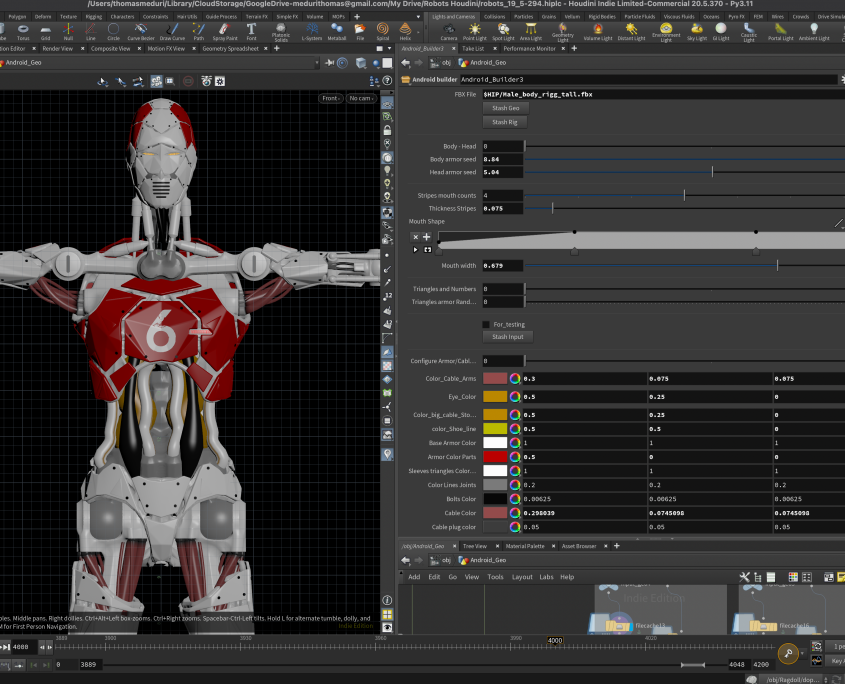
Task: Open the Performance Monitor tab
Action: tap(529, 48)
